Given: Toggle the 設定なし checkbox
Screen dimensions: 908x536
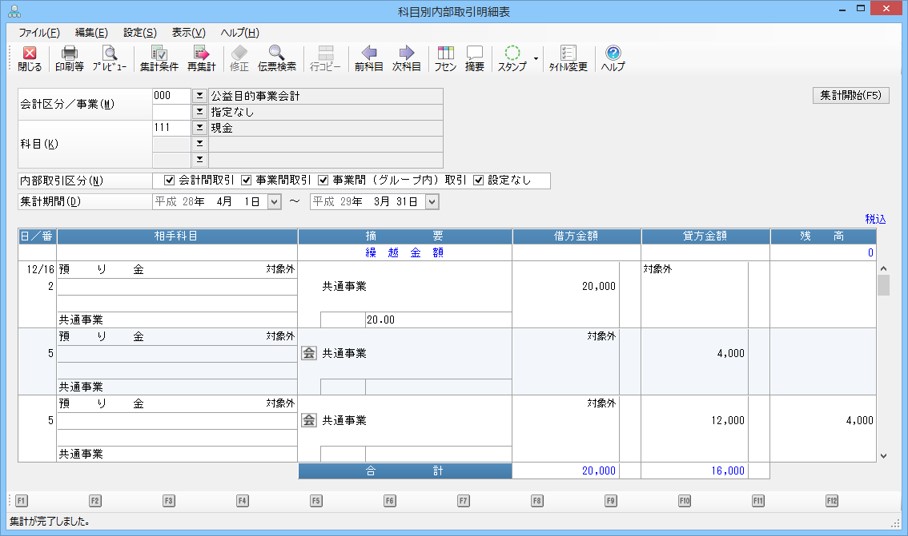Looking at the screenshot, I should click(479, 181).
